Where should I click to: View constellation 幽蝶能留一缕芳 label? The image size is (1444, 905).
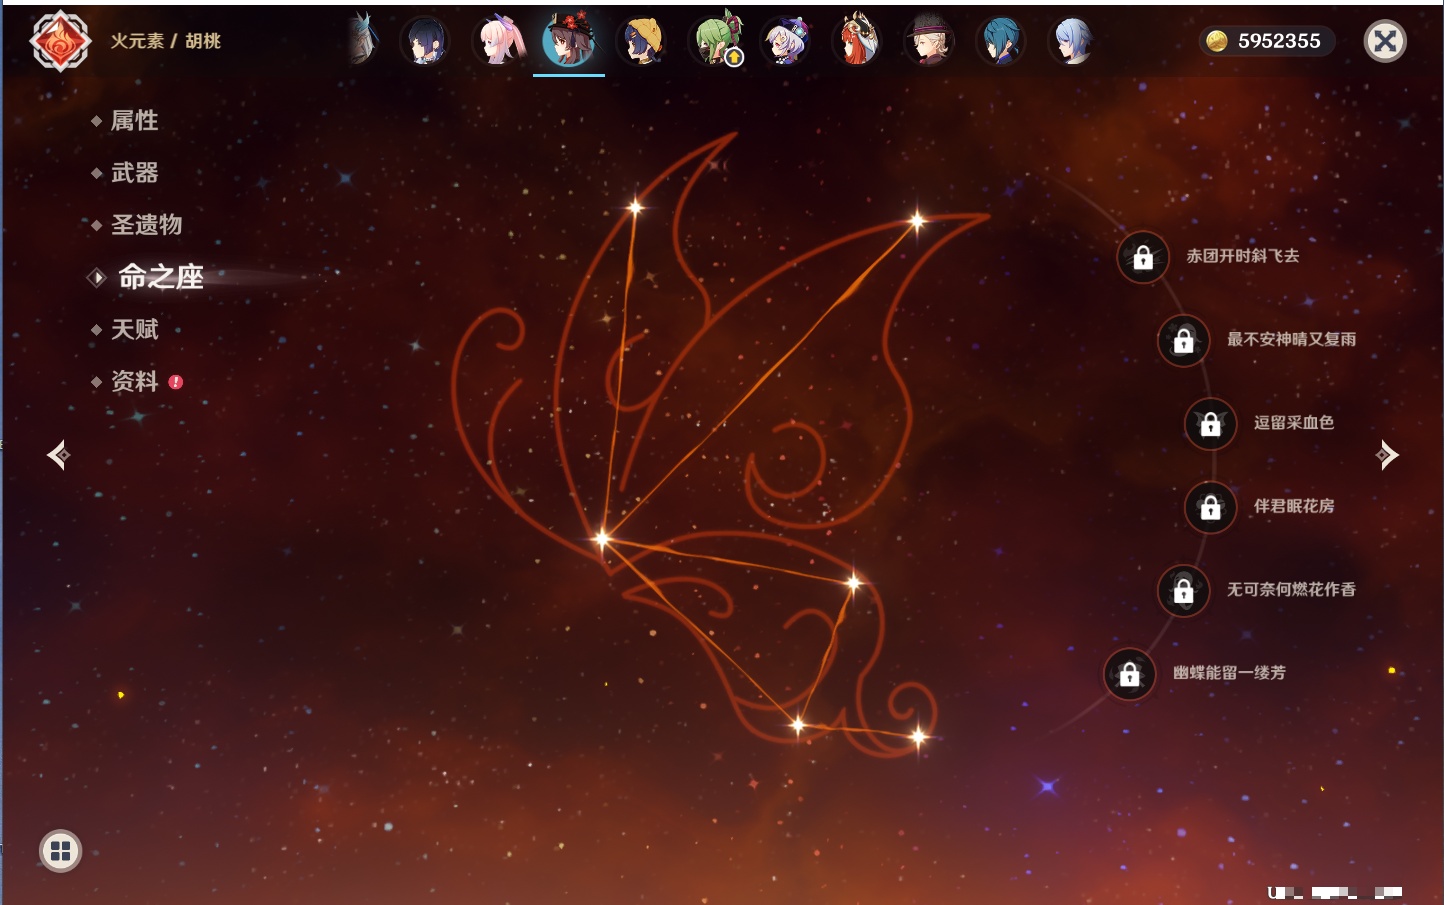[x=1229, y=673]
